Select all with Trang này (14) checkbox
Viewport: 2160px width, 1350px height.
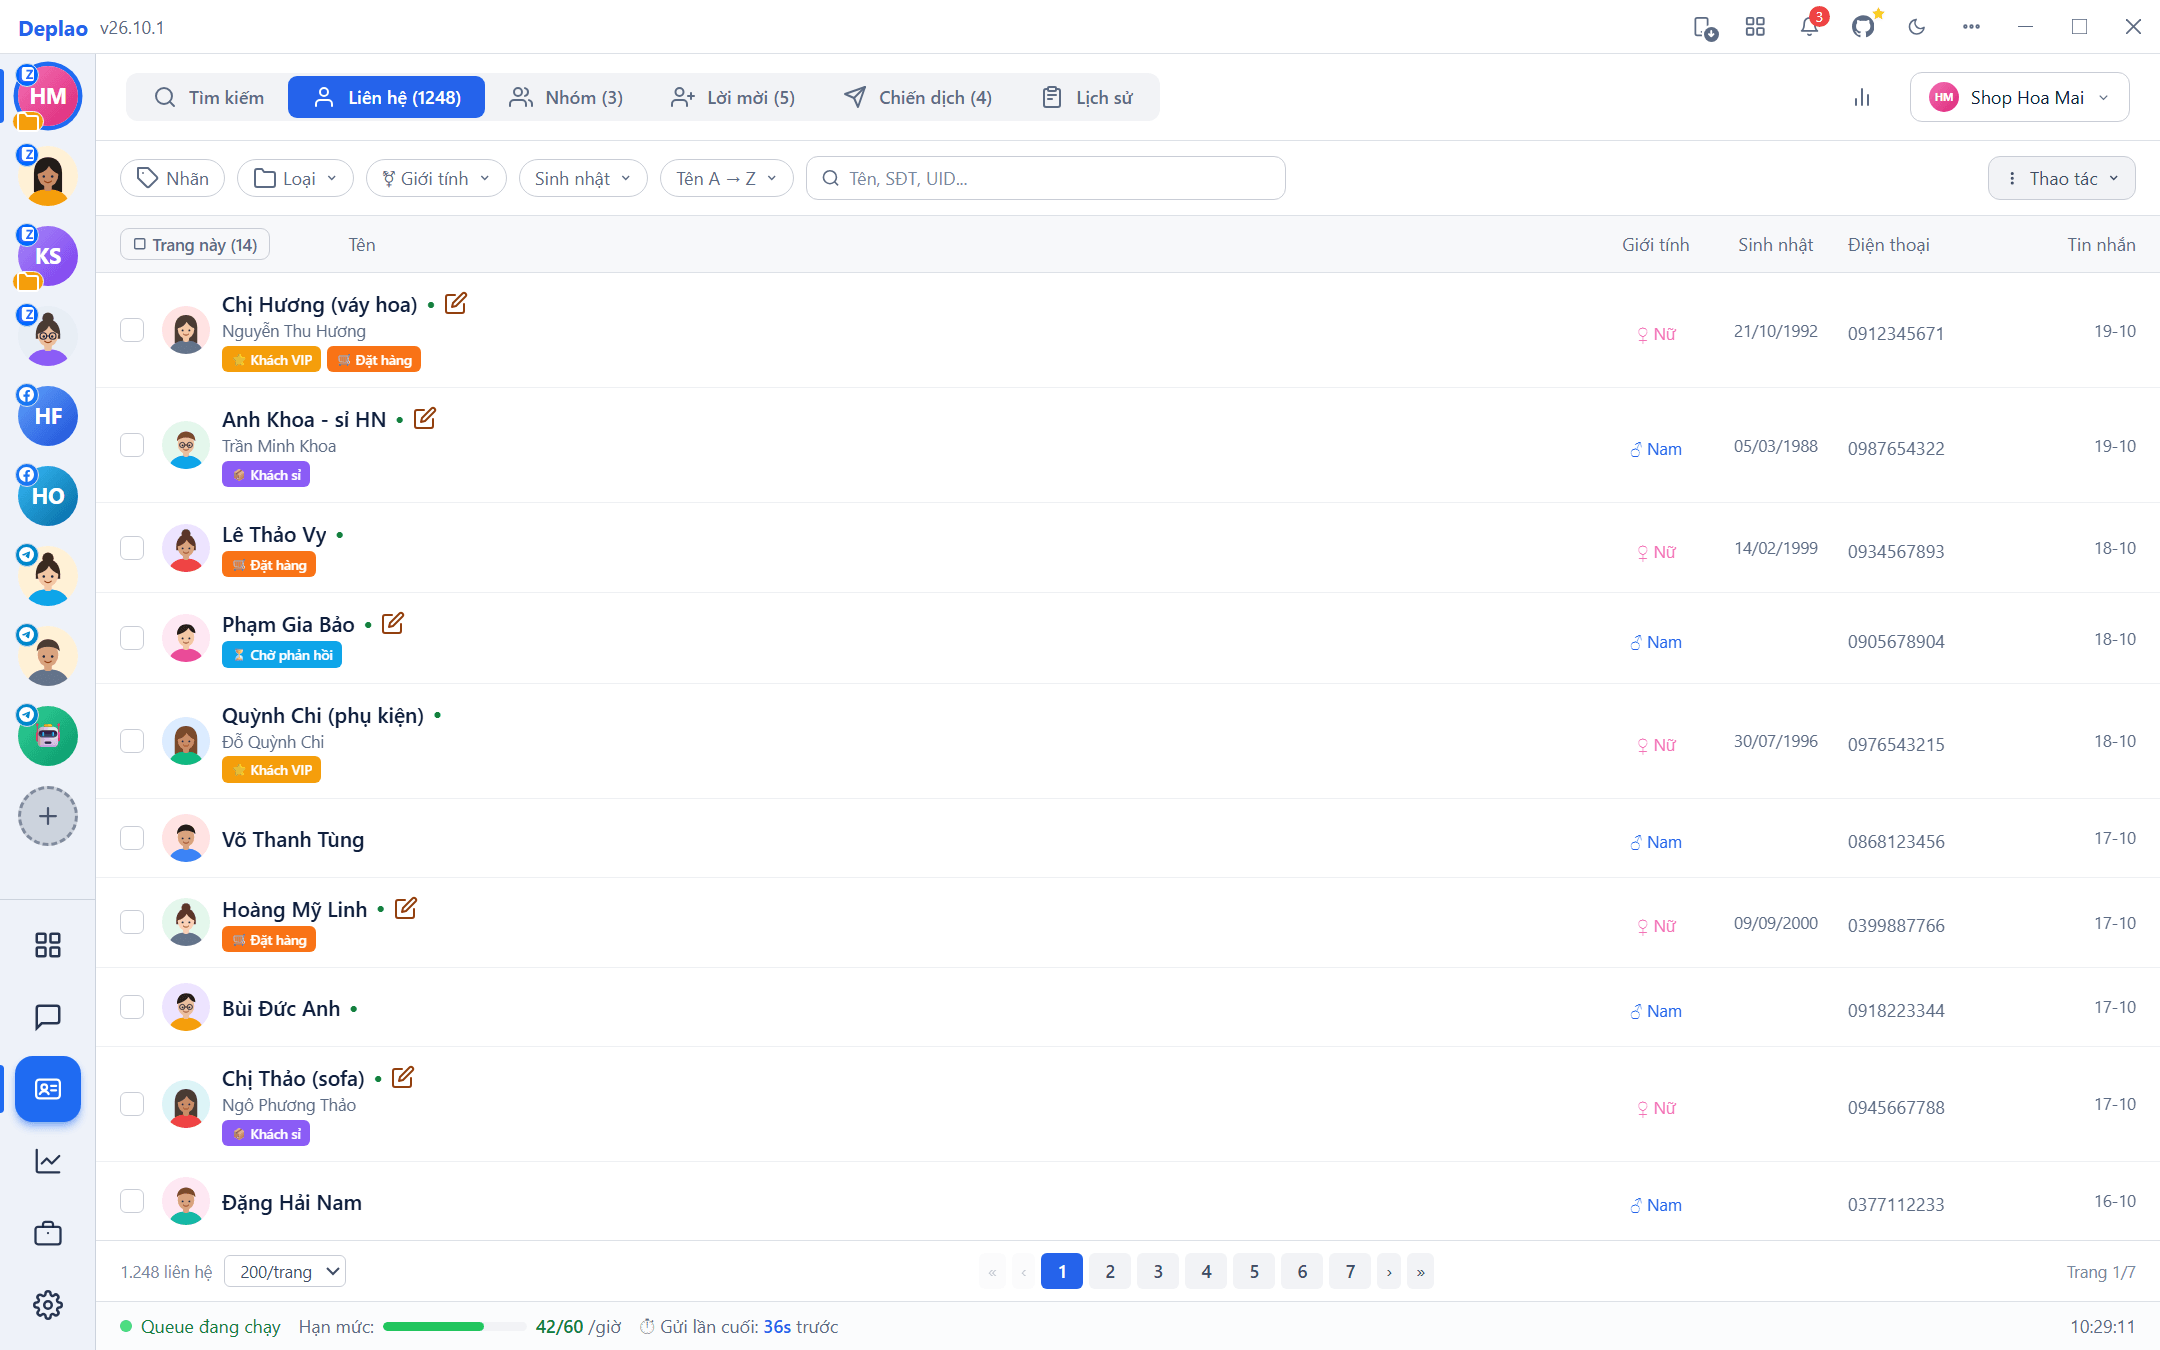click(x=195, y=245)
